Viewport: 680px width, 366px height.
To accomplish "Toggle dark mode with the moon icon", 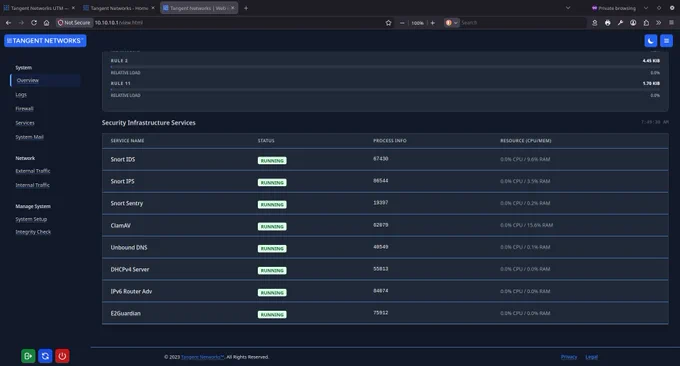I will click(651, 41).
